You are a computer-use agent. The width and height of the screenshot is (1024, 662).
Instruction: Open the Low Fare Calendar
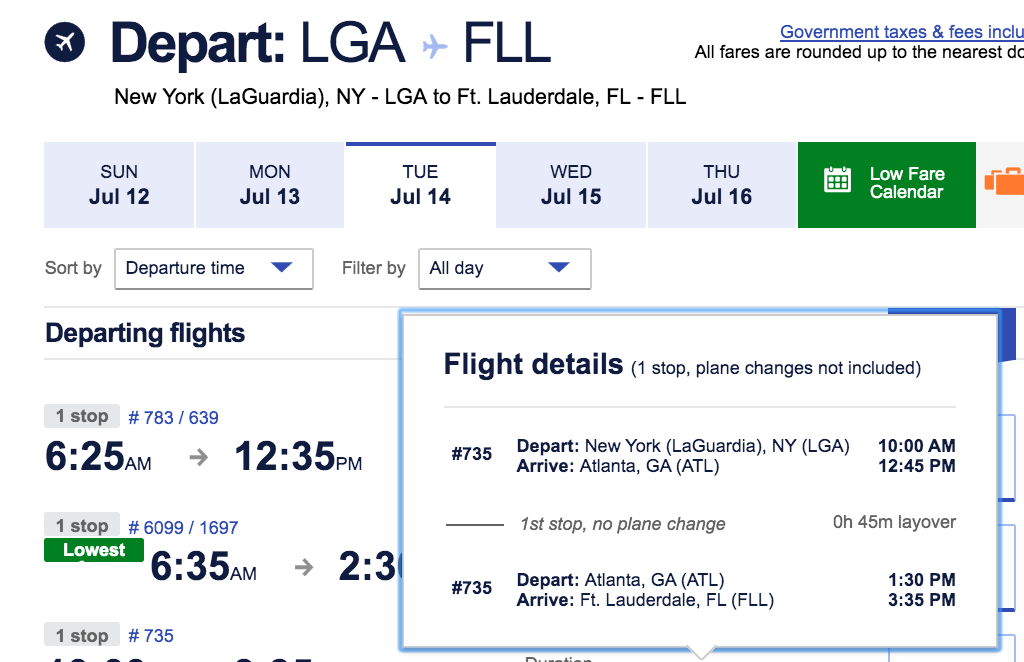[x=905, y=183]
